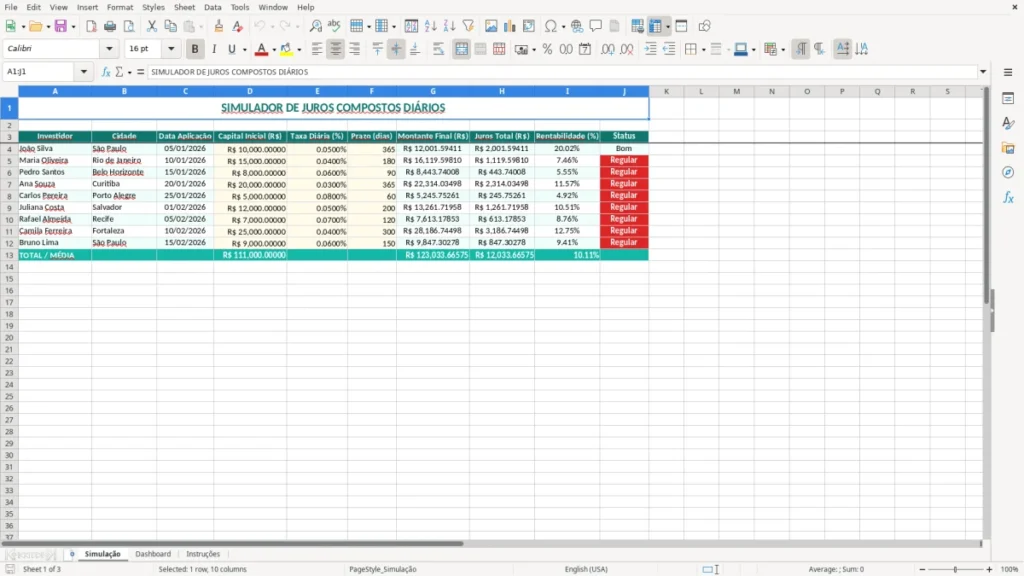Toggle Underline formatting
This screenshot has width=1024, height=576.
pos(231,49)
